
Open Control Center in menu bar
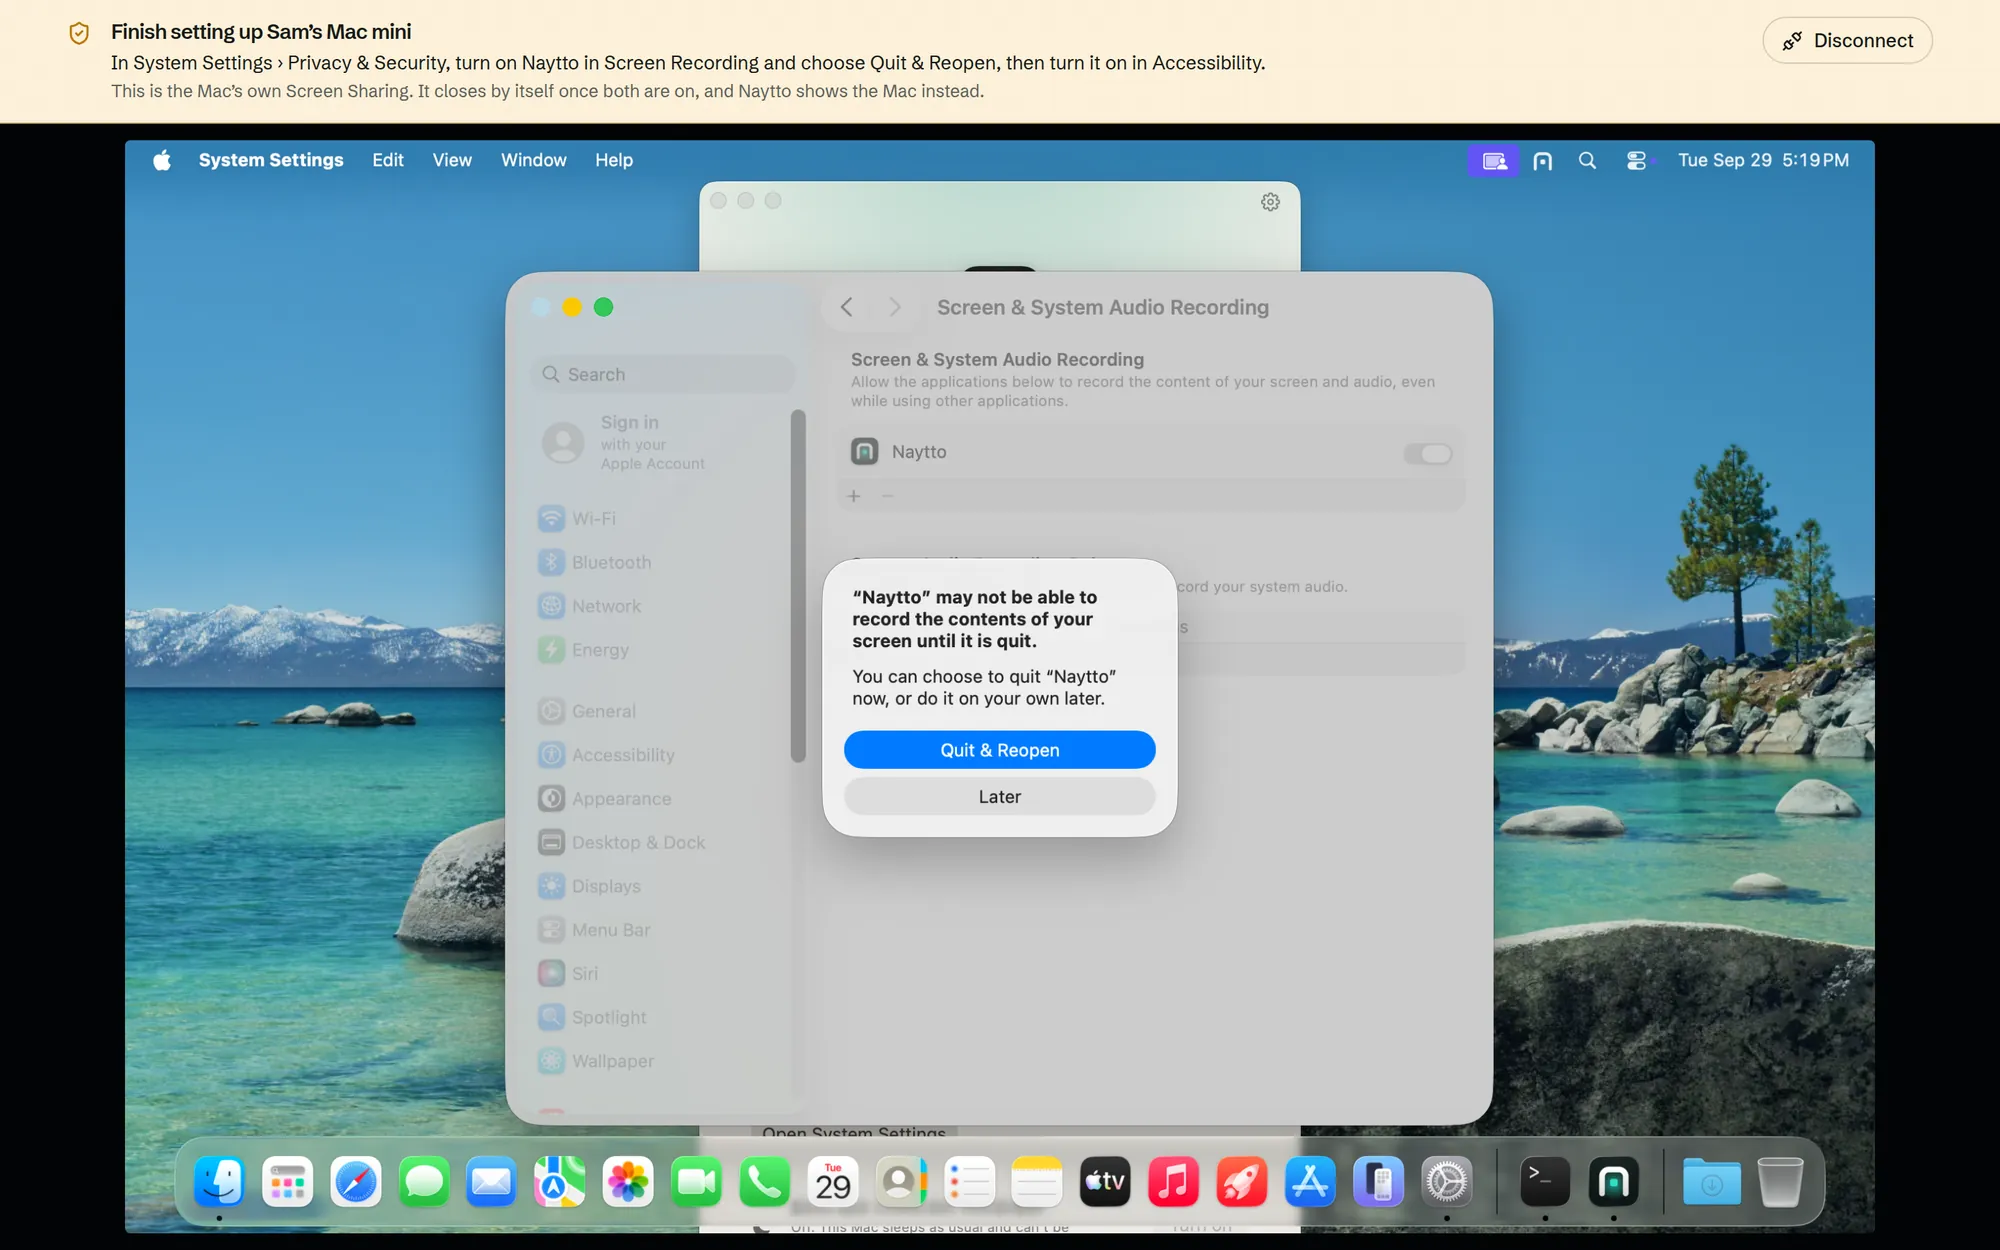[1636, 161]
